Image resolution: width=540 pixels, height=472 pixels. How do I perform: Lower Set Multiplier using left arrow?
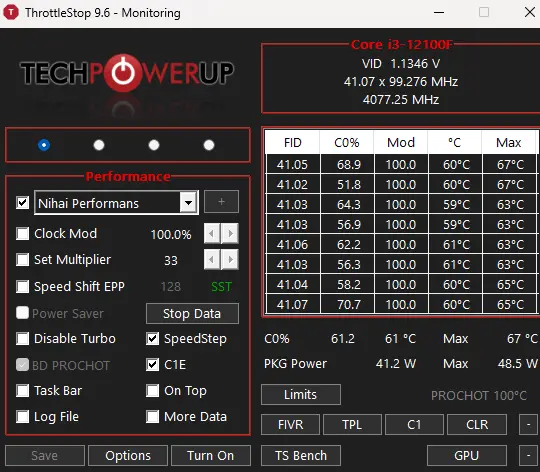click(x=212, y=260)
